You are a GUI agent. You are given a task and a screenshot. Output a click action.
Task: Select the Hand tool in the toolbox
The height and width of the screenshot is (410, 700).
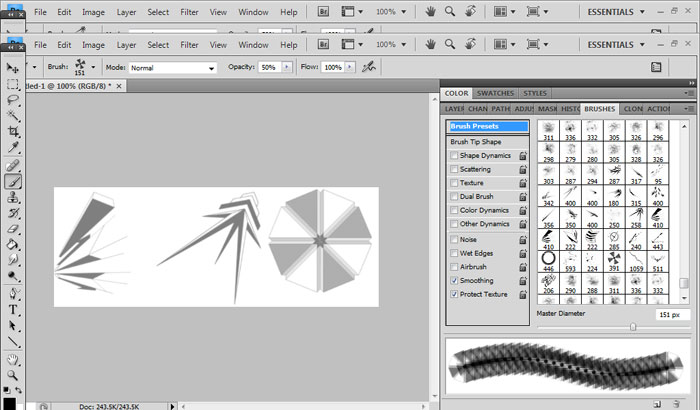(x=13, y=360)
